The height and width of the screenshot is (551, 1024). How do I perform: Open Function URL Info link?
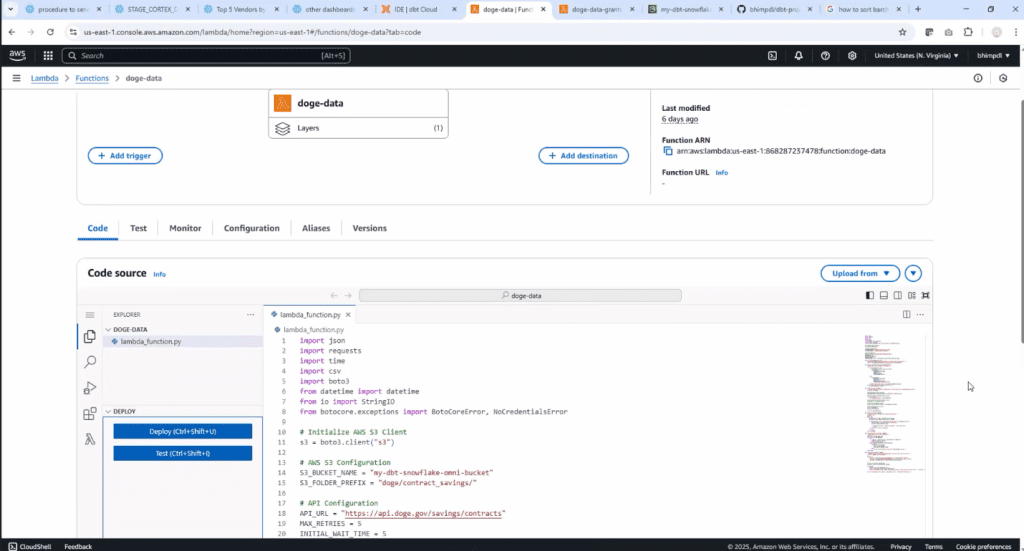pos(722,172)
